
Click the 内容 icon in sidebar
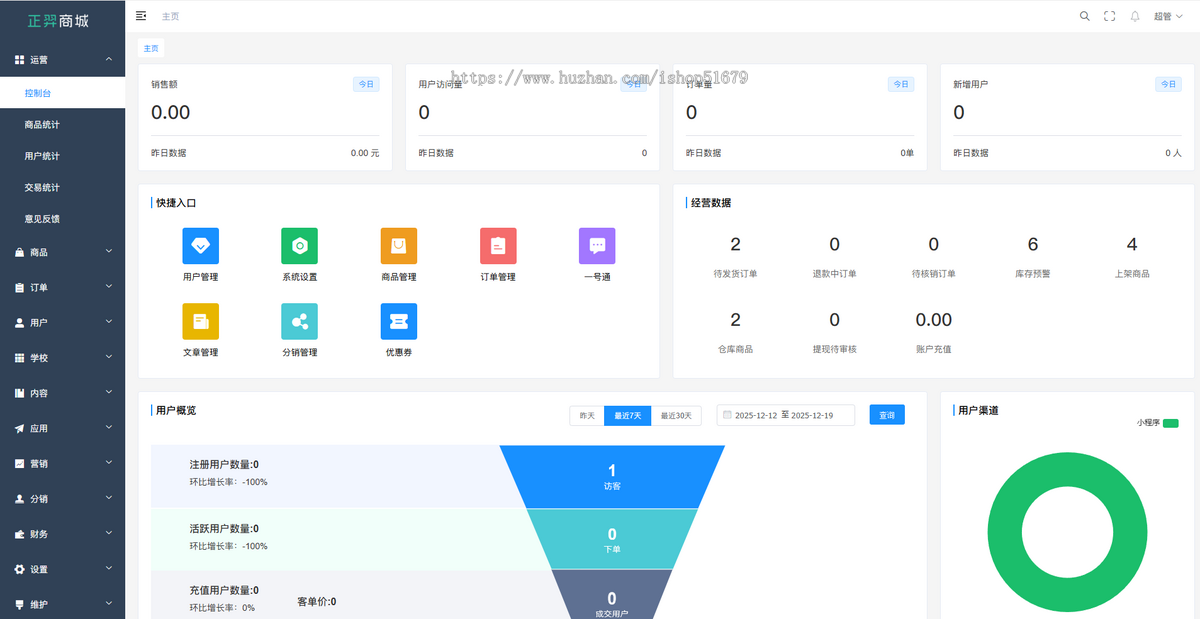[x=19, y=393]
